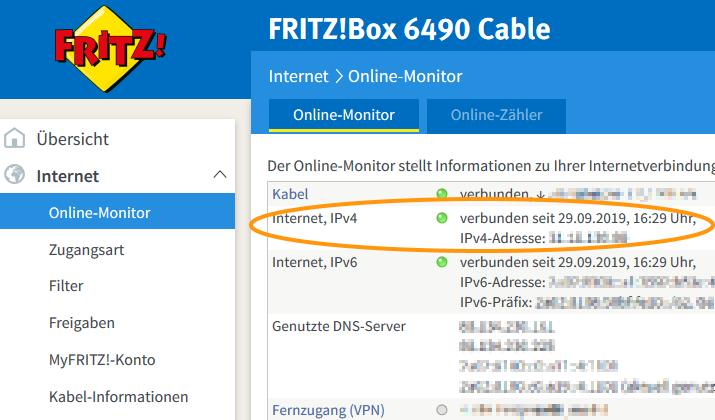Switch to the Online-Zähler tab

(x=497, y=115)
